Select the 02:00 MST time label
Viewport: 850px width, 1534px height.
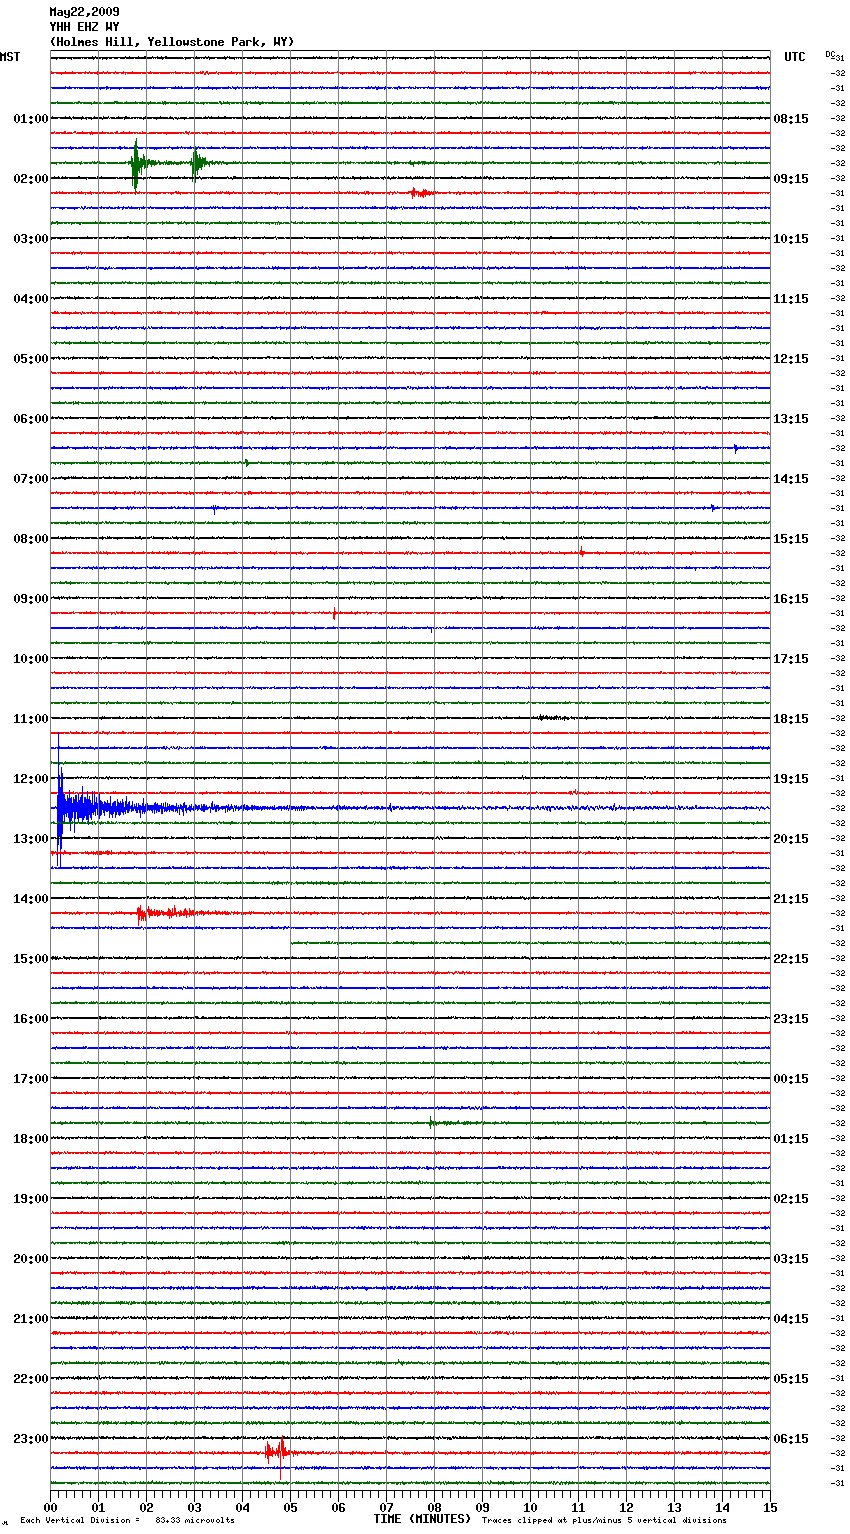coord(31,179)
